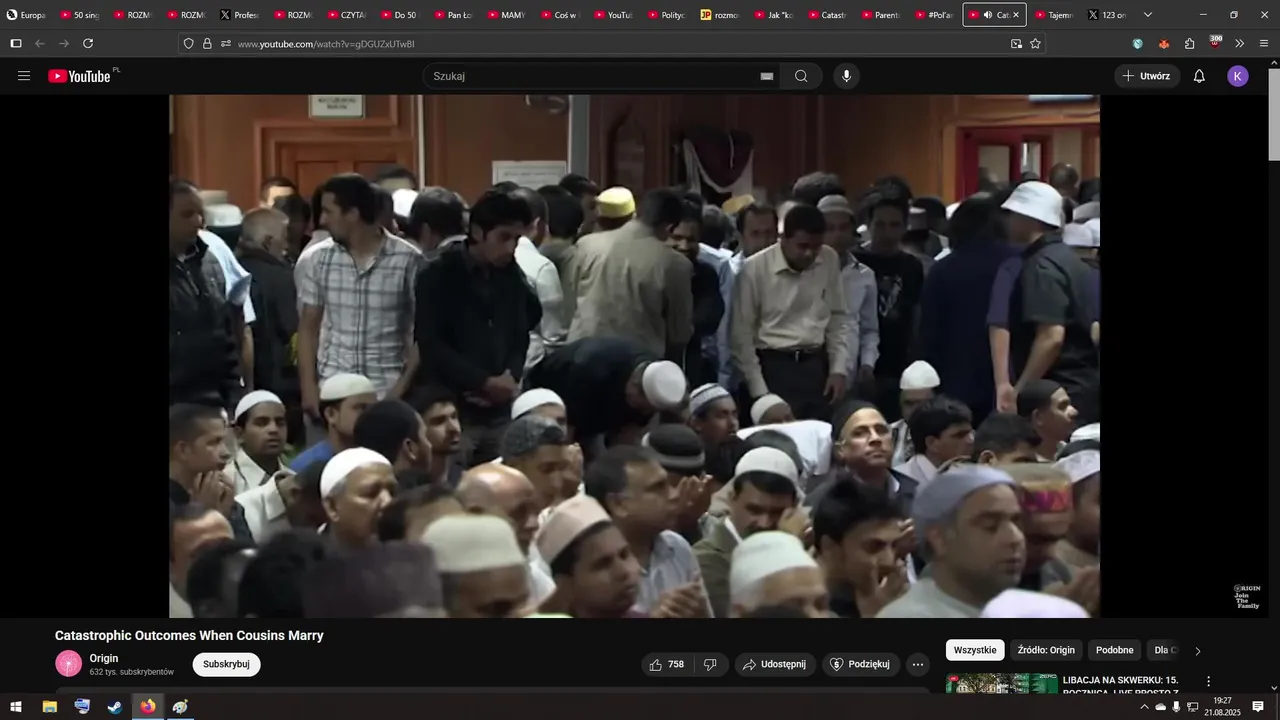Open the Firefox extensions puzzle icon
Viewport: 1280px width, 720px height.
pyautogui.click(x=1189, y=44)
